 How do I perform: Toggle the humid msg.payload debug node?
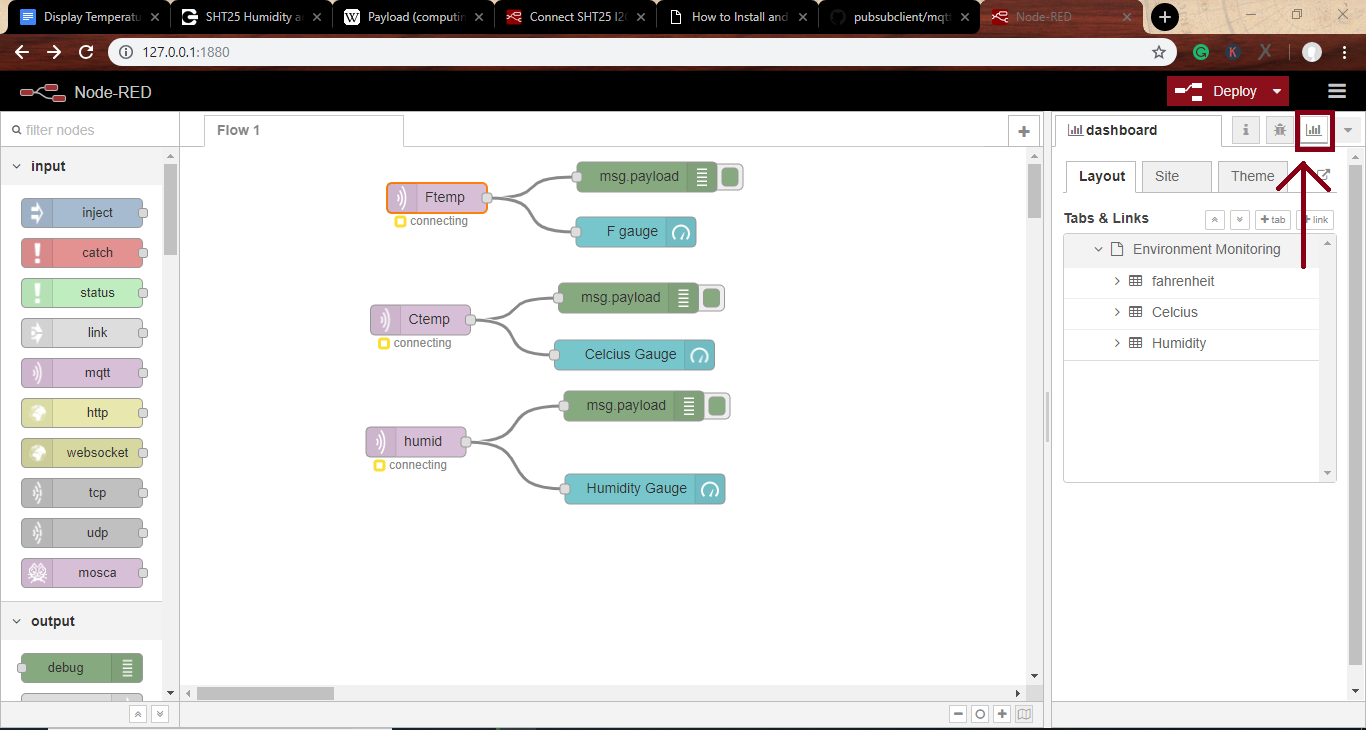pyautogui.click(x=717, y=405)
